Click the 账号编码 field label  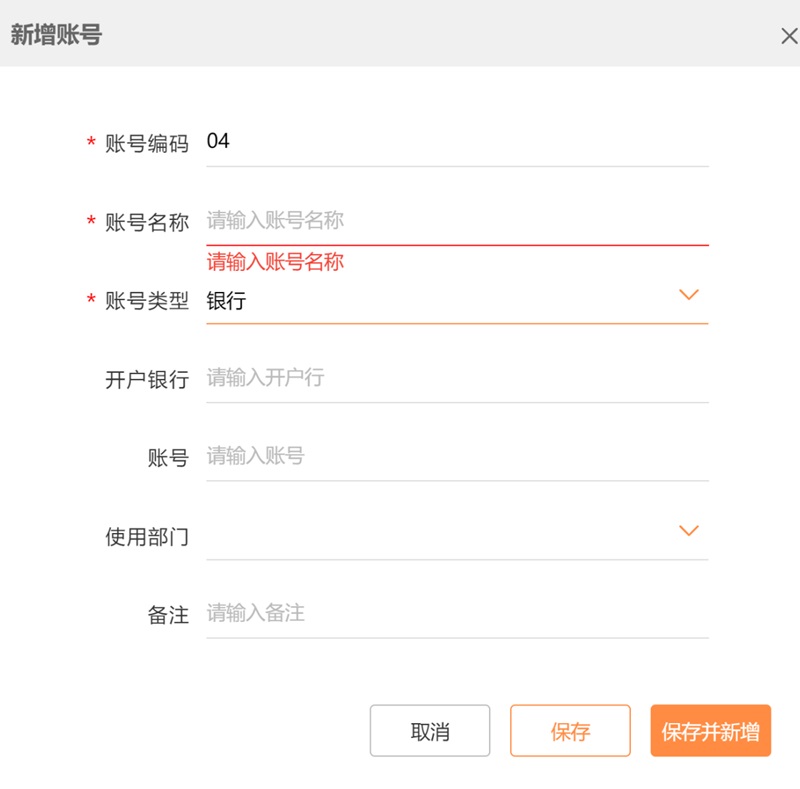147,144
